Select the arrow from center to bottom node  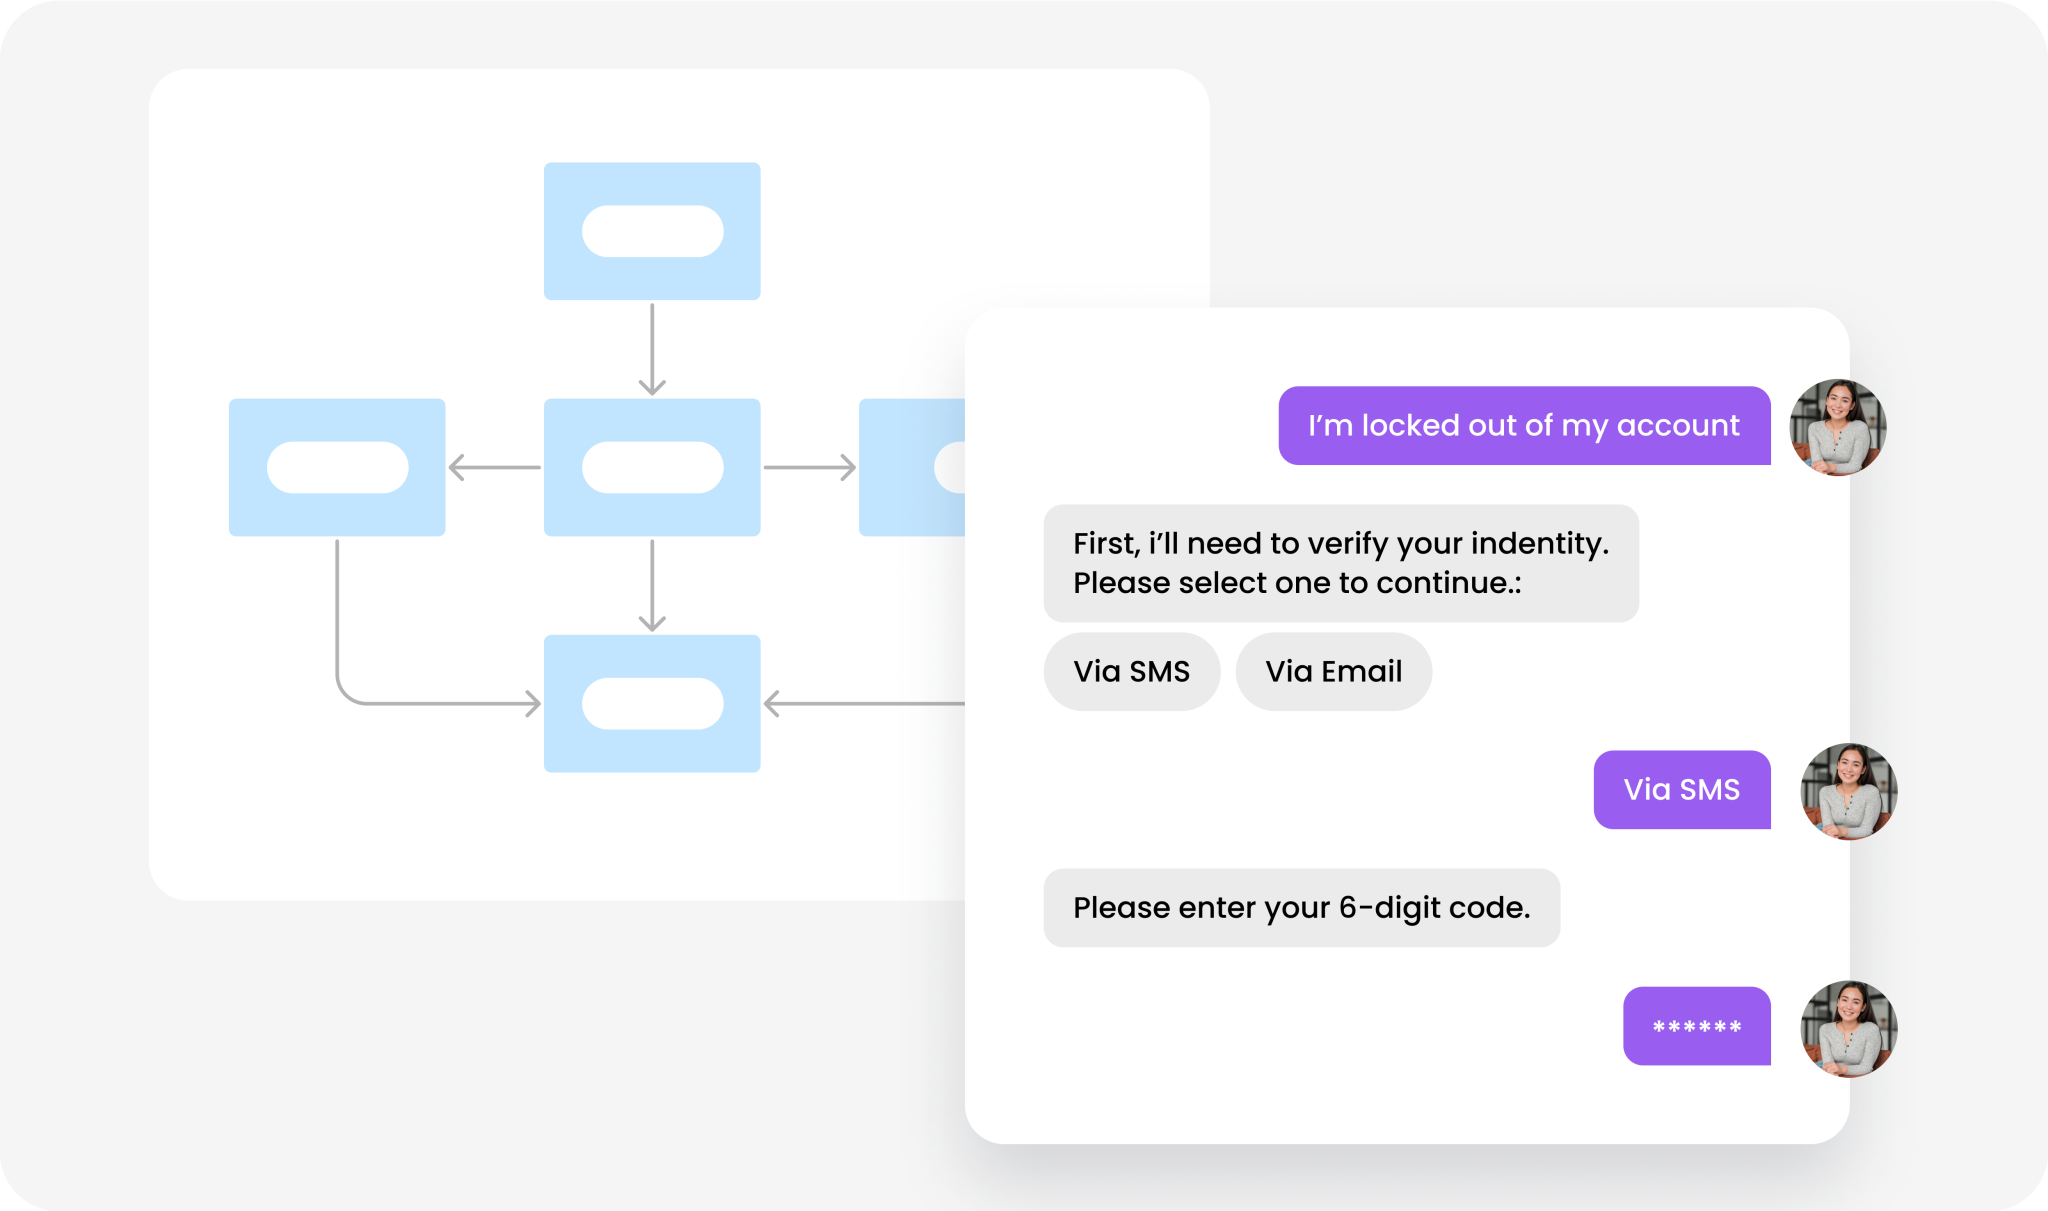point(652,585)
